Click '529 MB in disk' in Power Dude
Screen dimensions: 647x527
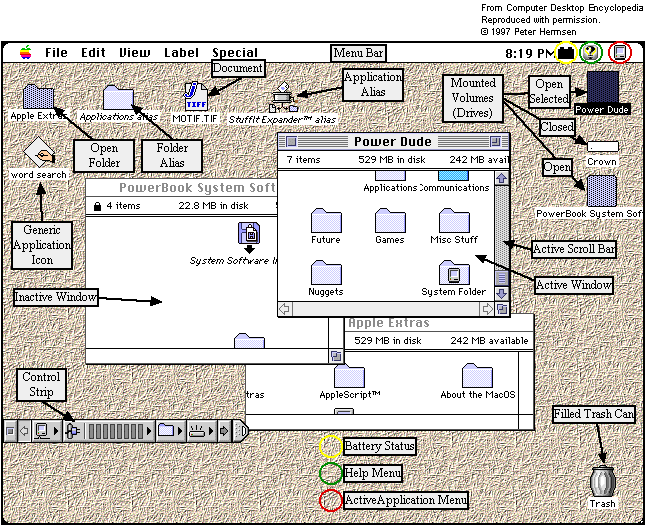coord(392,160)
